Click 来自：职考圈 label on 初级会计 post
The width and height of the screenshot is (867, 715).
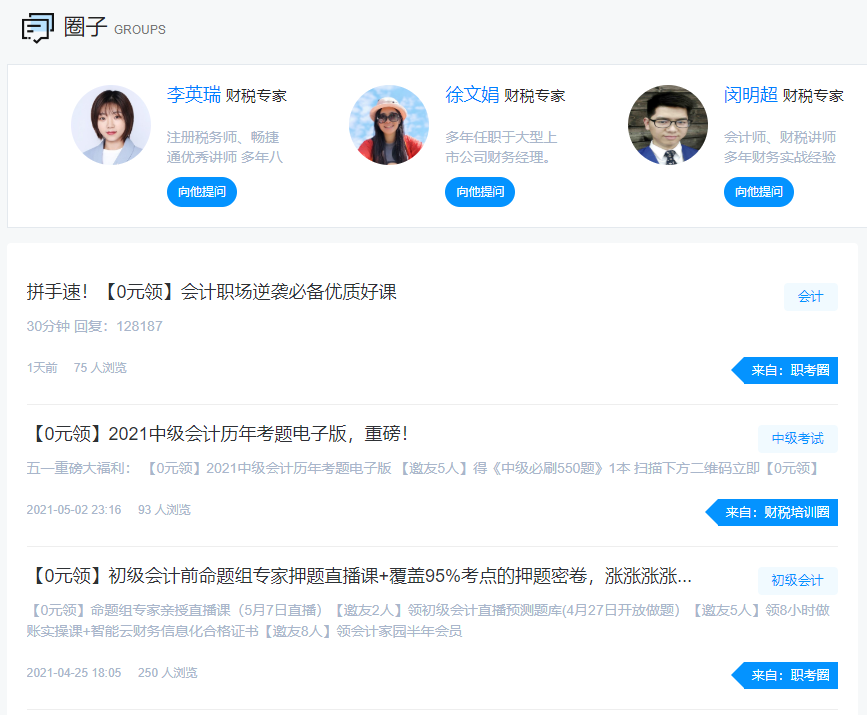785,675
